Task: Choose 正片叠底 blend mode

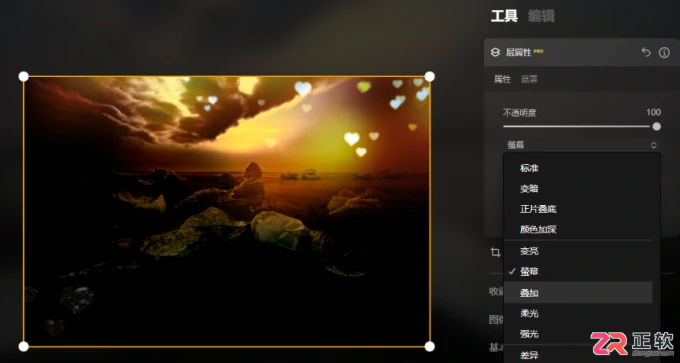Action: pos(578,209)
